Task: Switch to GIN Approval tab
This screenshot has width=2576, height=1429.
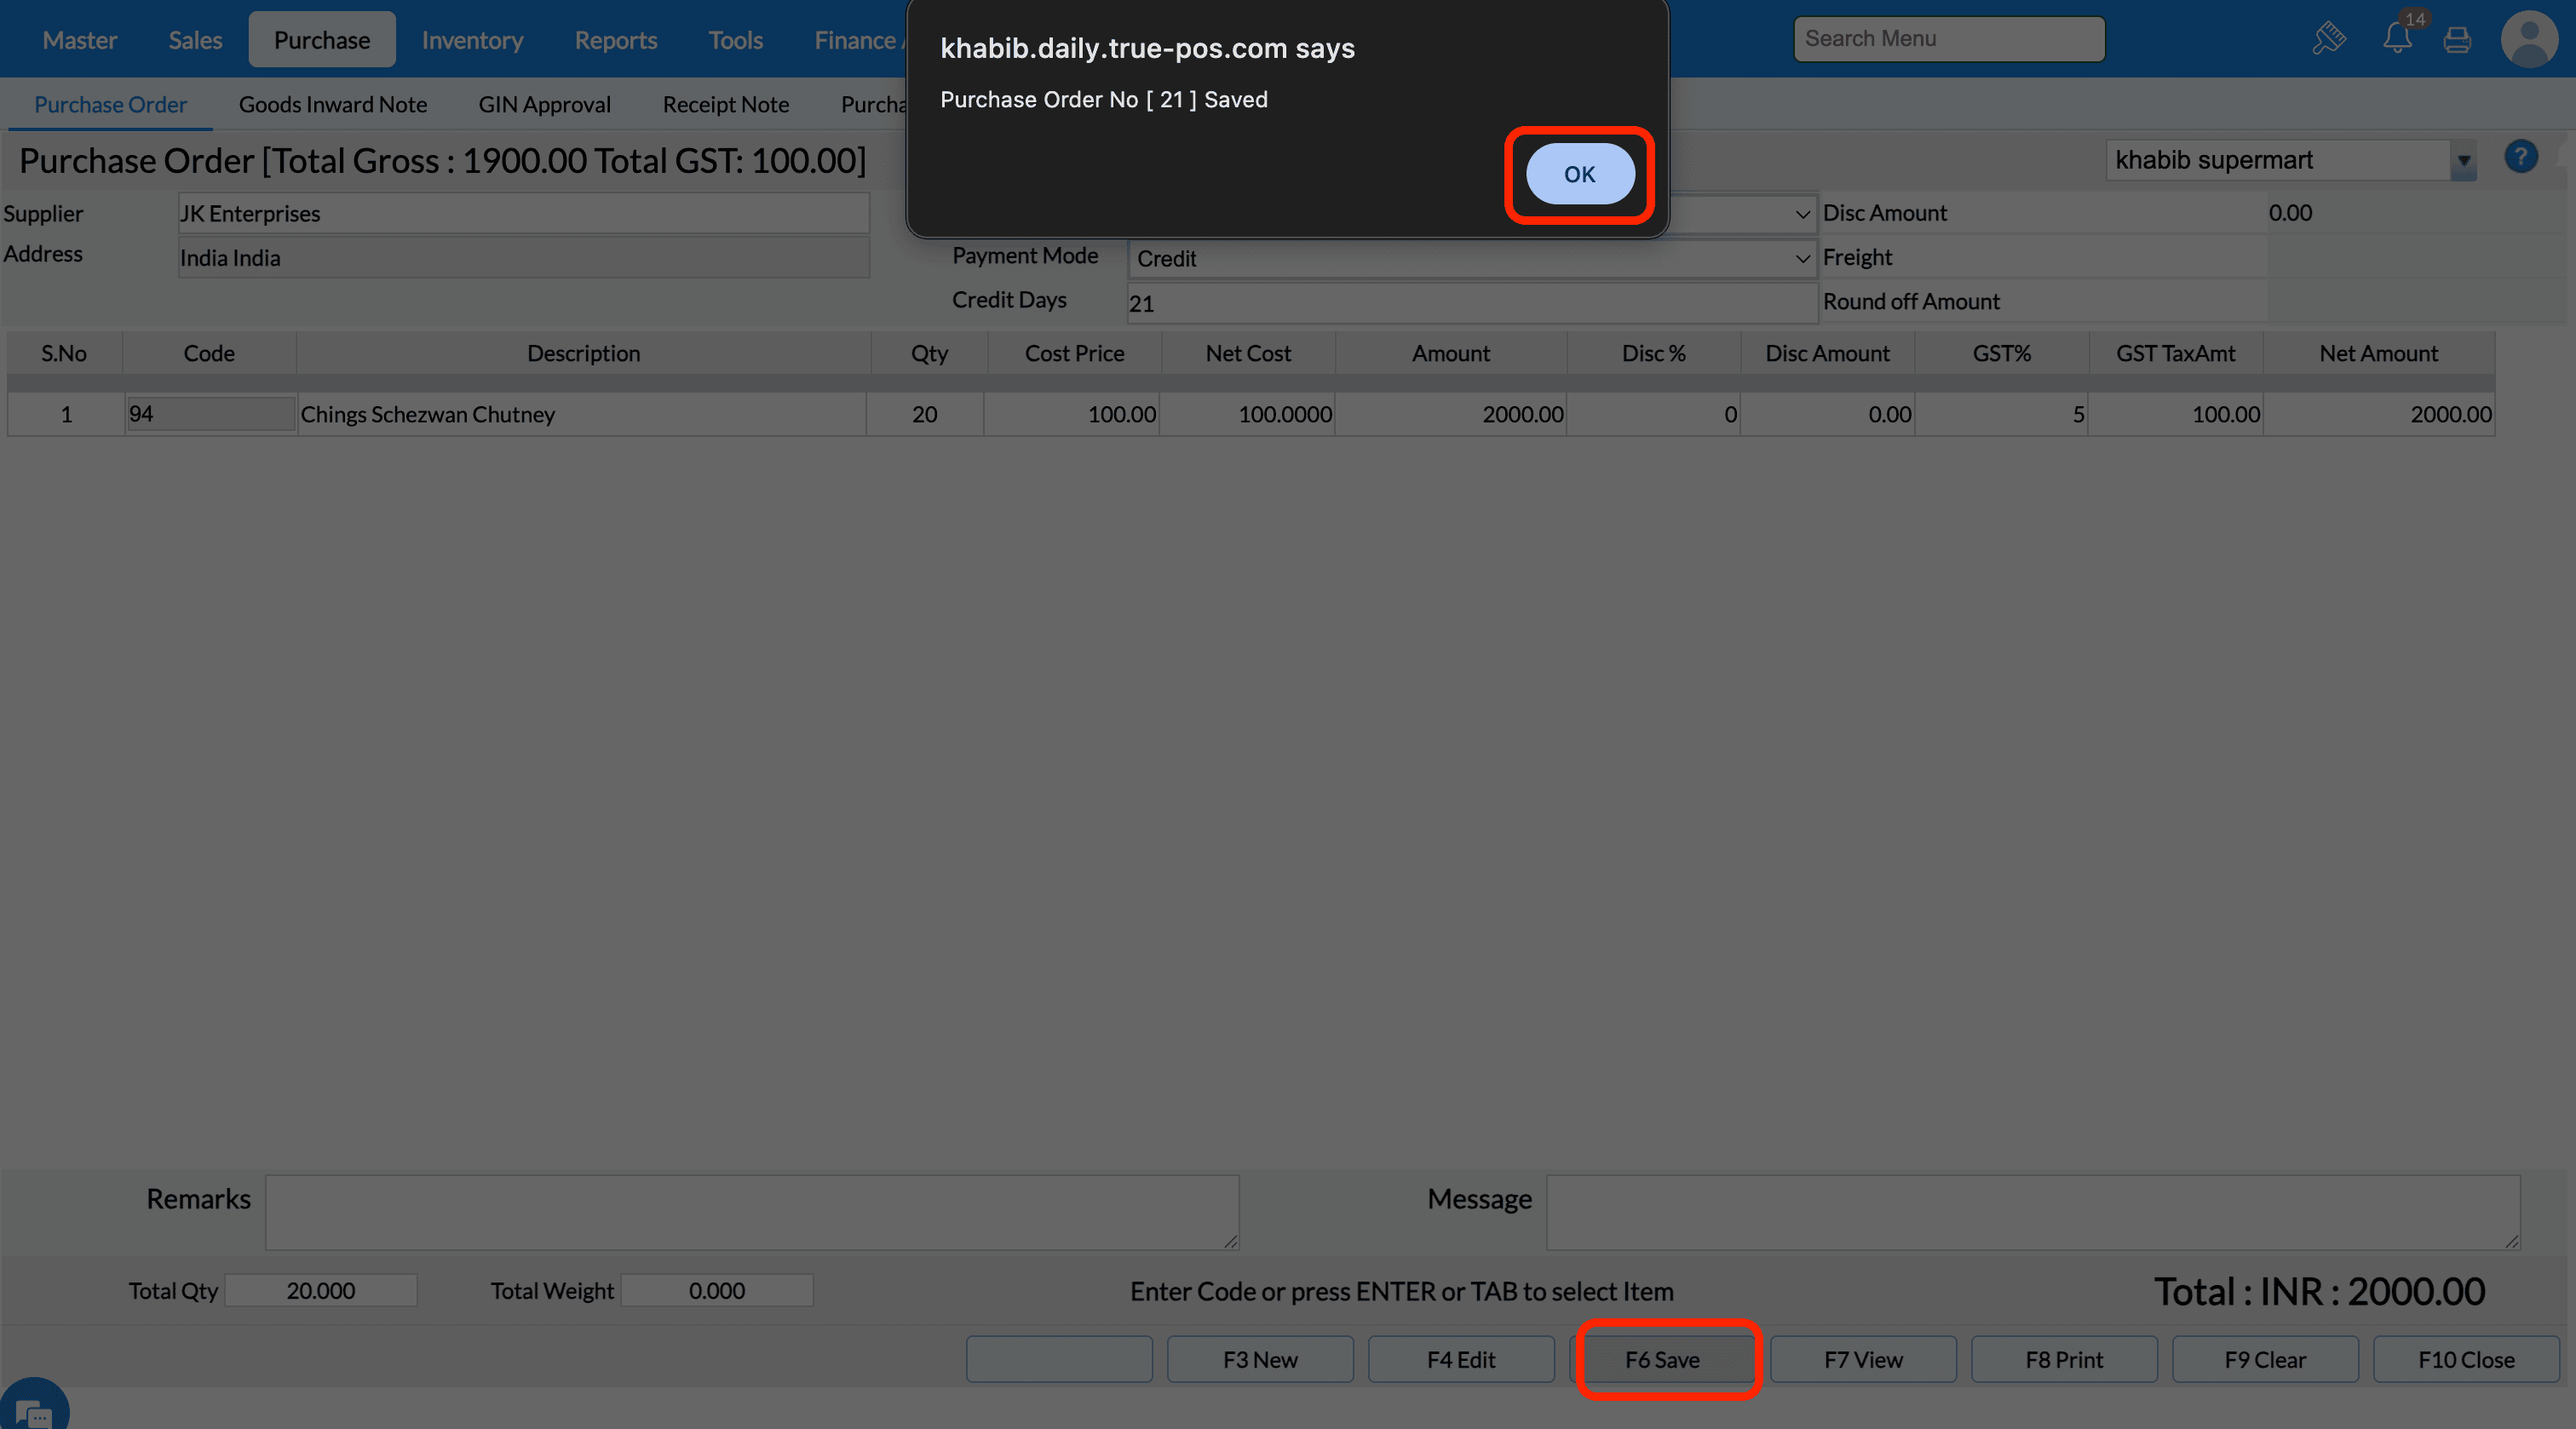Action: (x=544, y=104)
